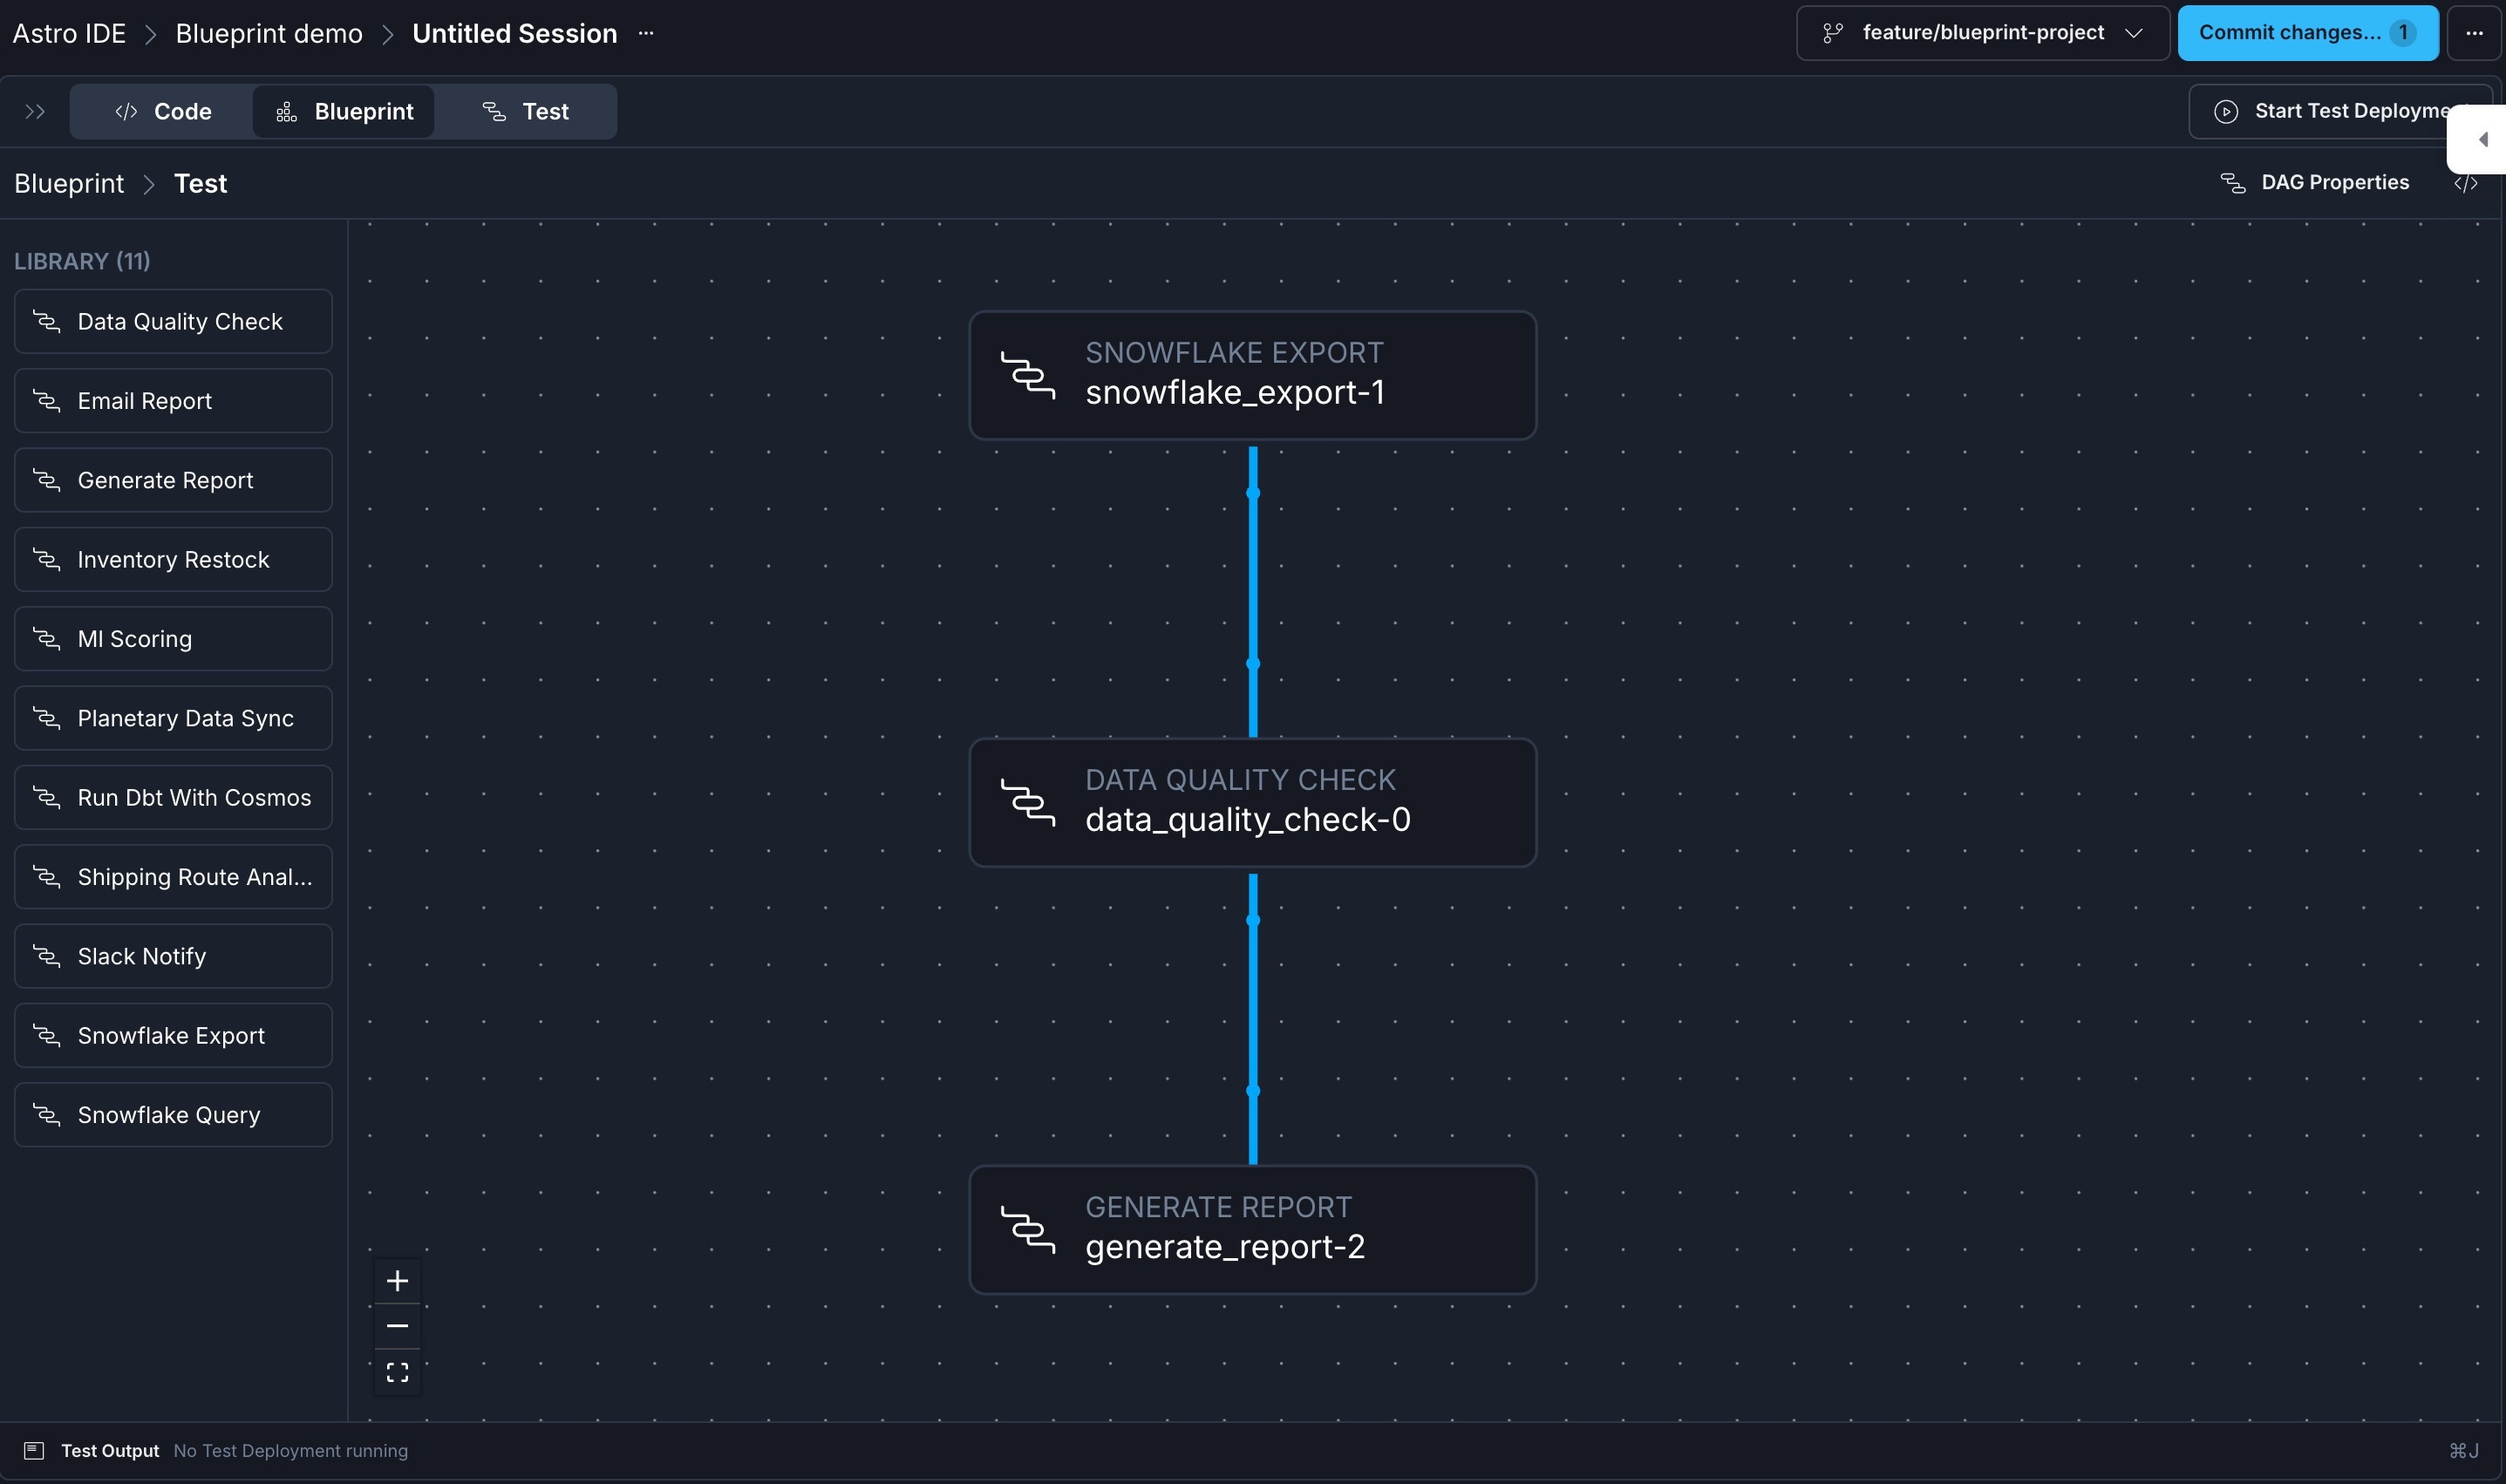
Task: Click the fit view fullscreen icon
Action: (x=397, y=1372)
